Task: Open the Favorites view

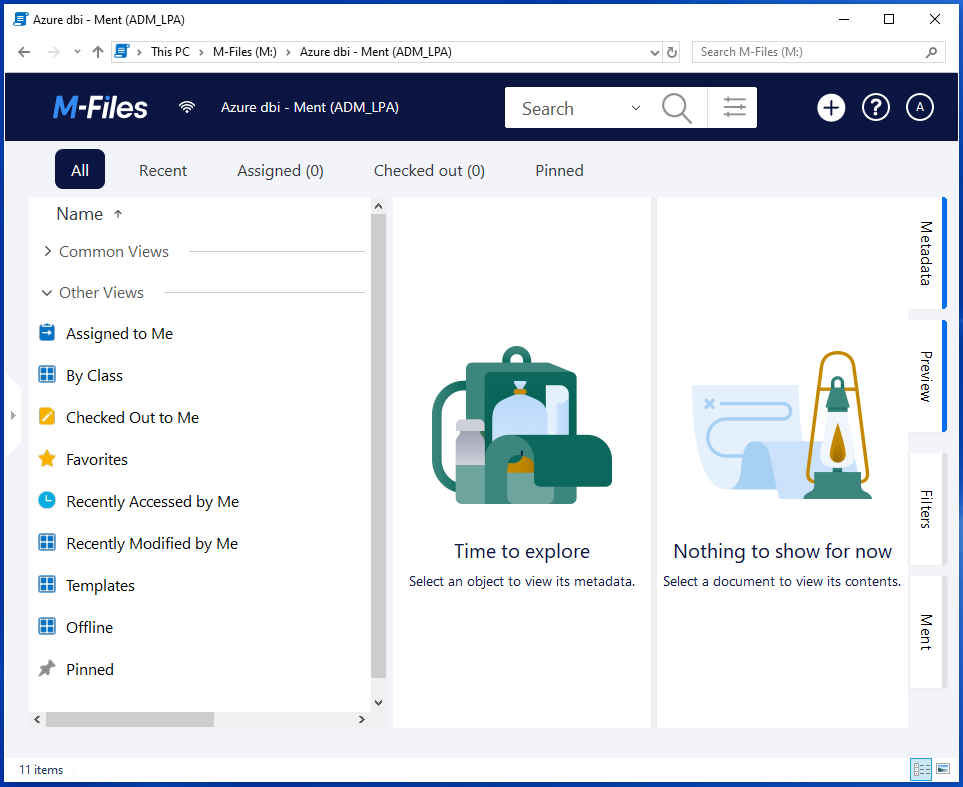Action: pyautogui.click(x=97, y=459)
